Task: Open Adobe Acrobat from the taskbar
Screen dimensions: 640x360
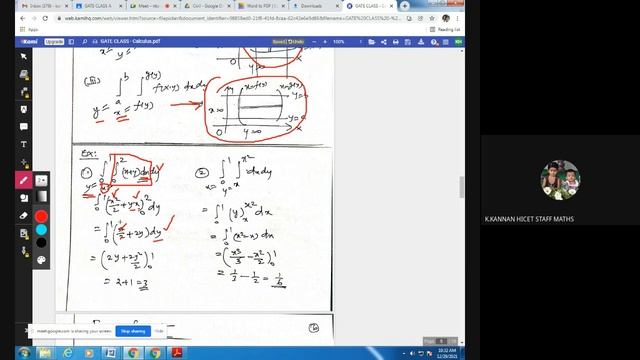Action: coord(177,353)
